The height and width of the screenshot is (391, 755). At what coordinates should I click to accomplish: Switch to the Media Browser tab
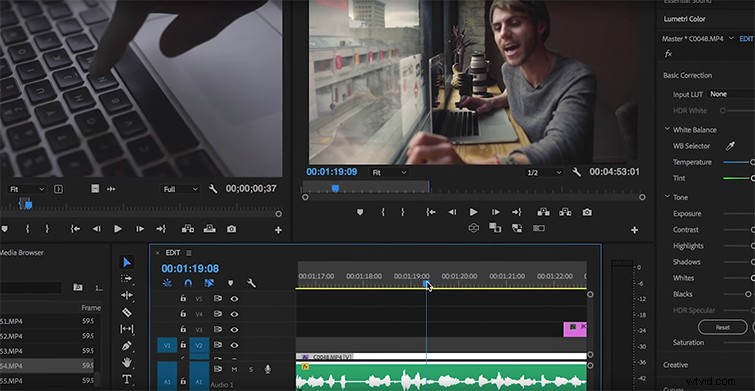click(22, 253)
